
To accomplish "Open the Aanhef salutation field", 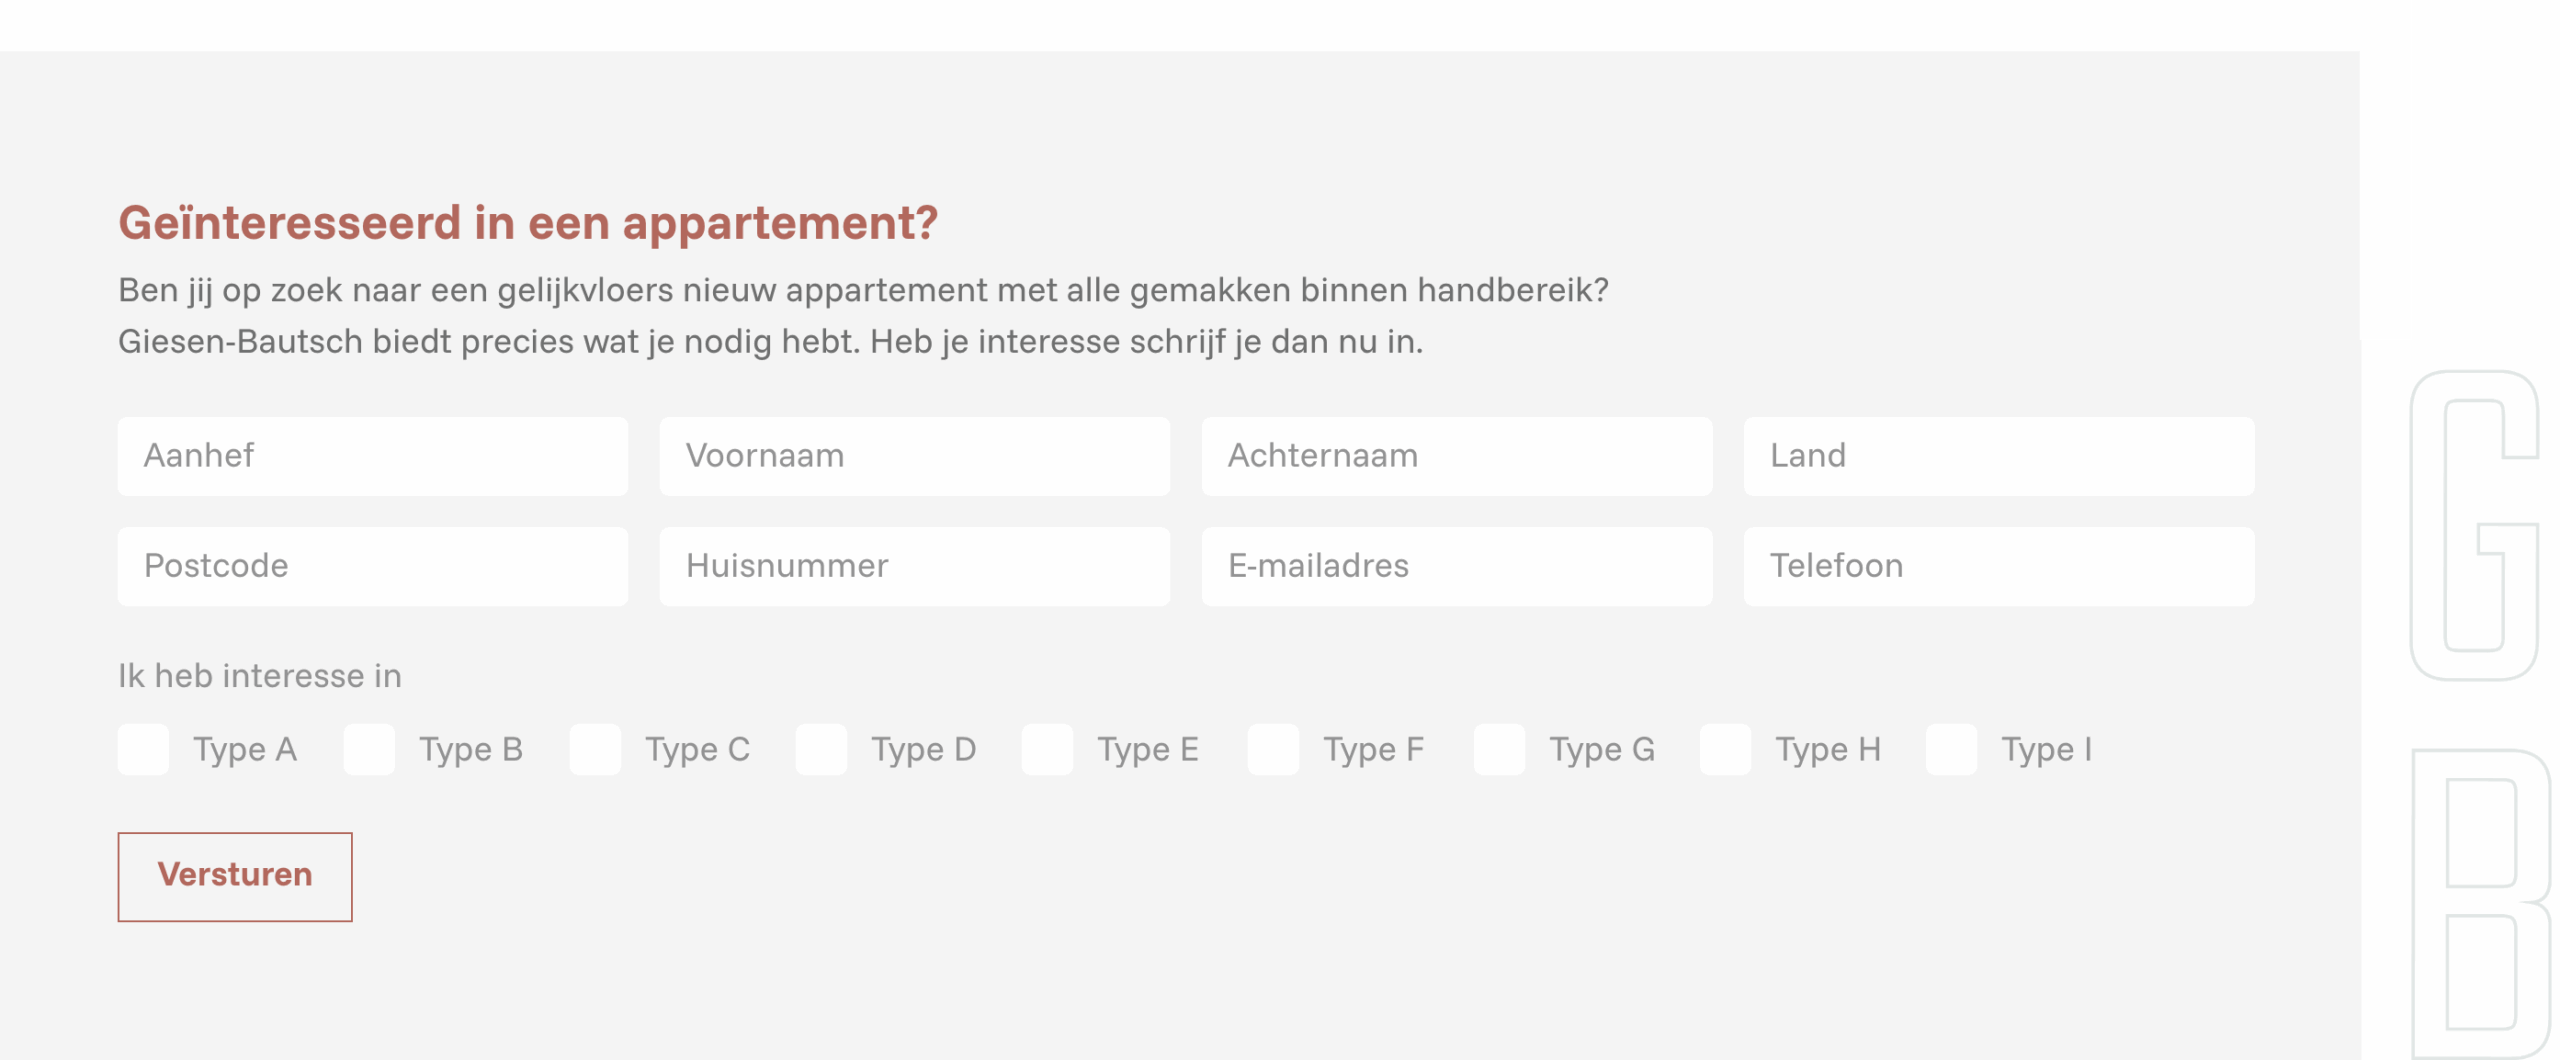I will pyautogui.click(x=373, y=456).
